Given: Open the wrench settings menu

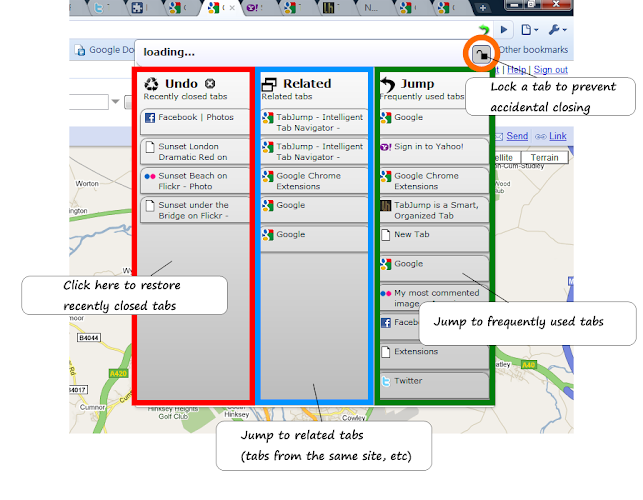Looking at the screenshot, I should [x=557, y=30].
